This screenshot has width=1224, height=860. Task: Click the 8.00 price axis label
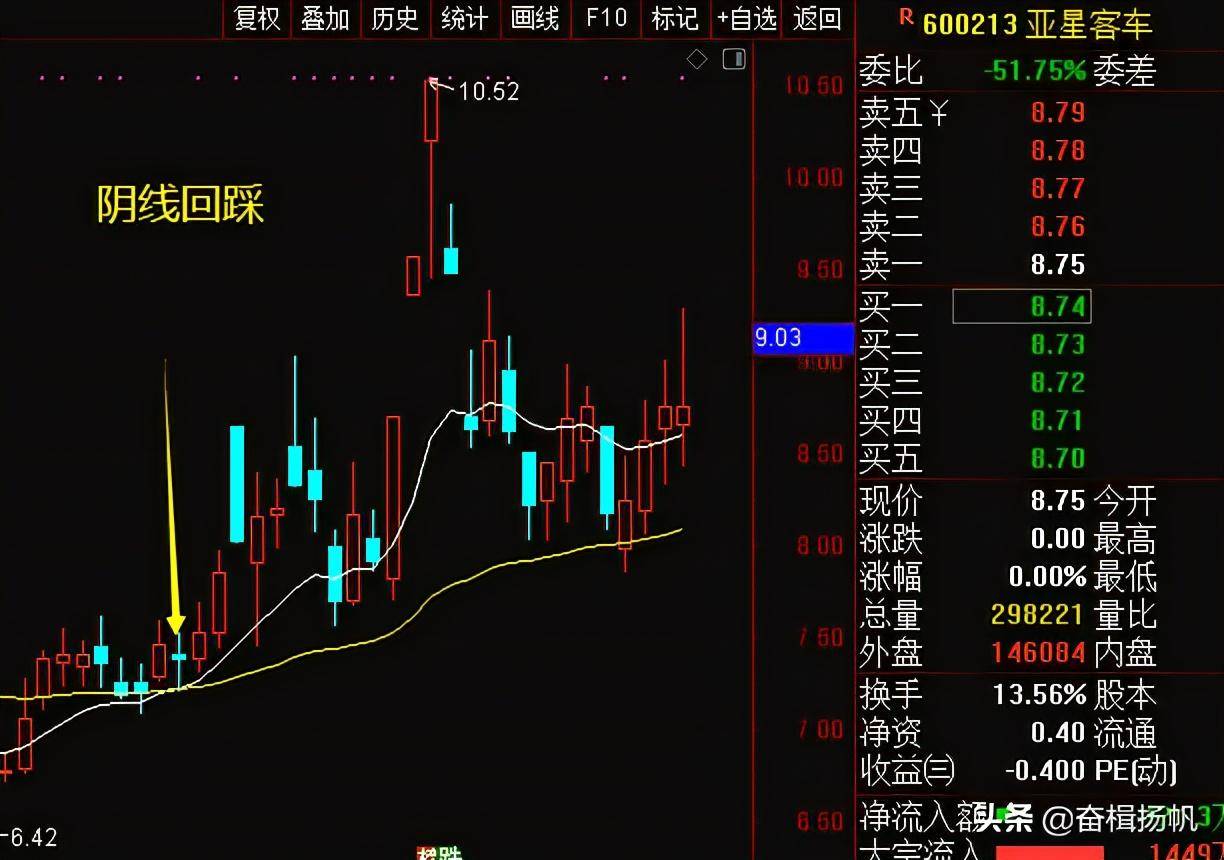pos(820,546)
